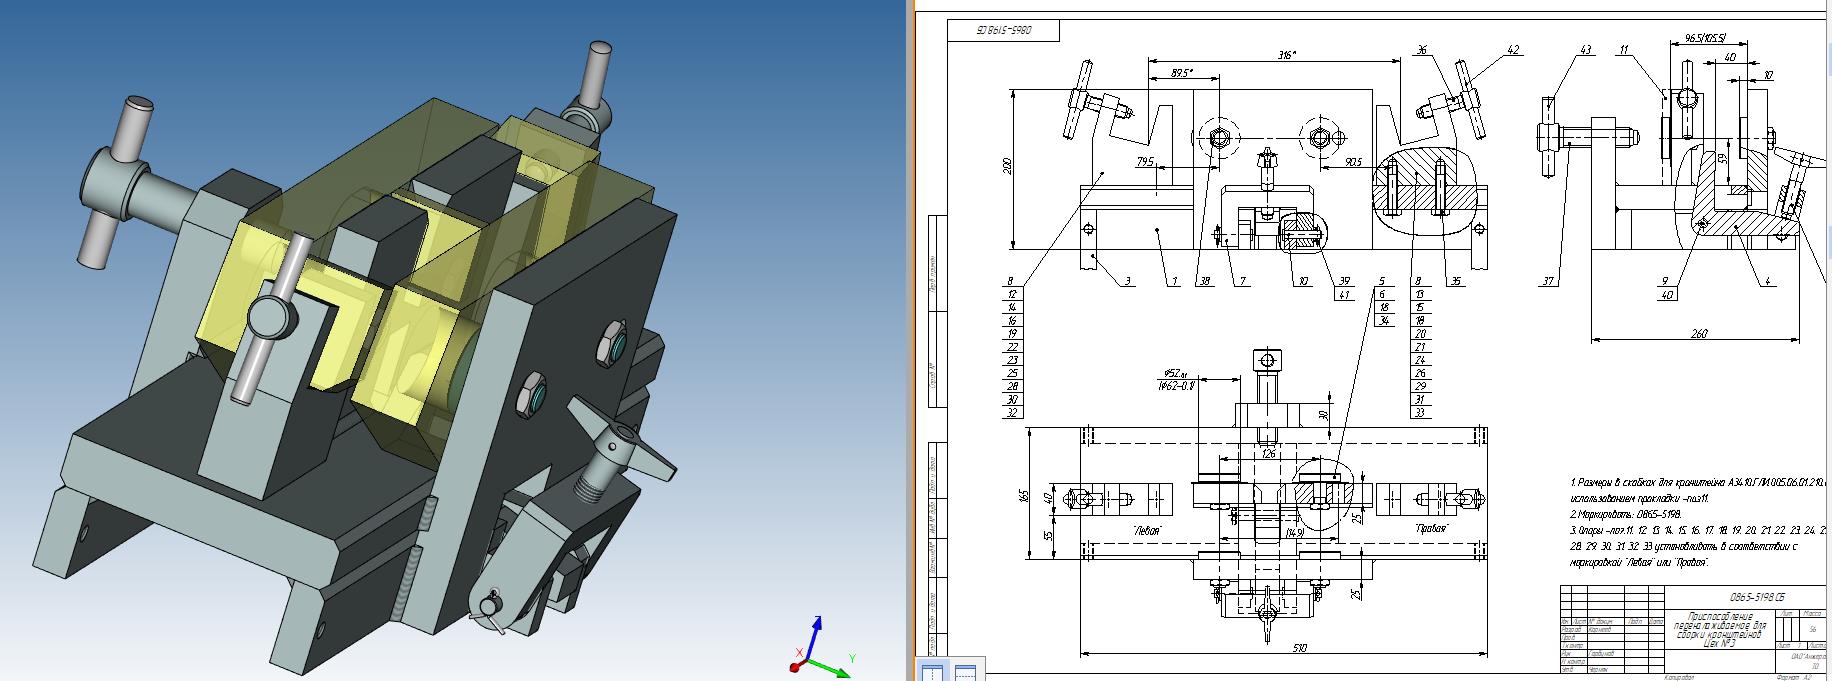This screenshot has width=1832, height=681.
Task: Click the first layout icon below the drawing
Action: click(x=930, y=672)
